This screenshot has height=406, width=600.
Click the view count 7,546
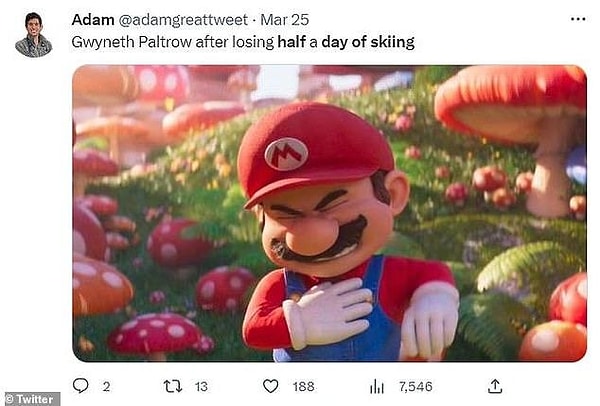[414, 386]
